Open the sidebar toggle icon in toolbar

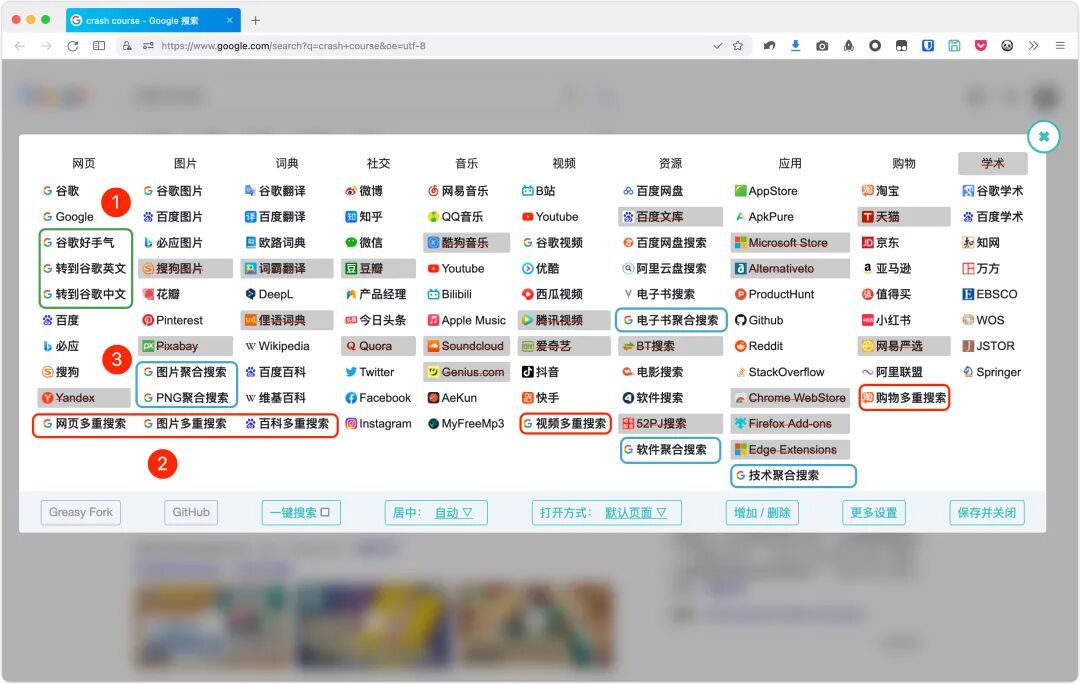tap(99, 45)
